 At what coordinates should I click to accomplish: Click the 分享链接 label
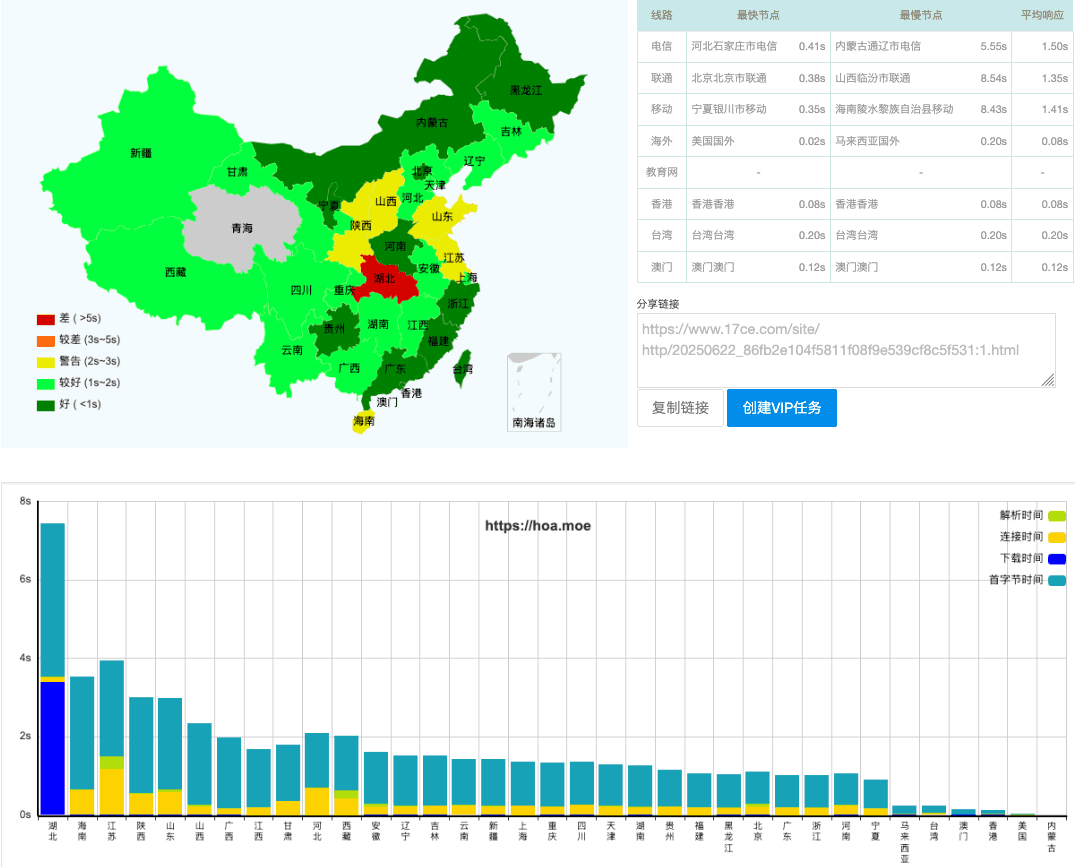[658, 303]
